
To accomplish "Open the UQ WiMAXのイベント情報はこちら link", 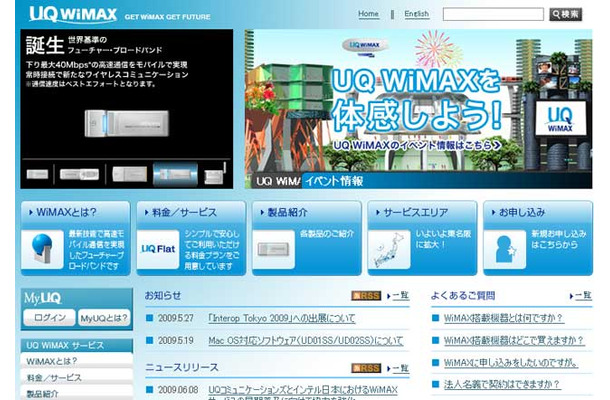I will click(x=417, y=146).
